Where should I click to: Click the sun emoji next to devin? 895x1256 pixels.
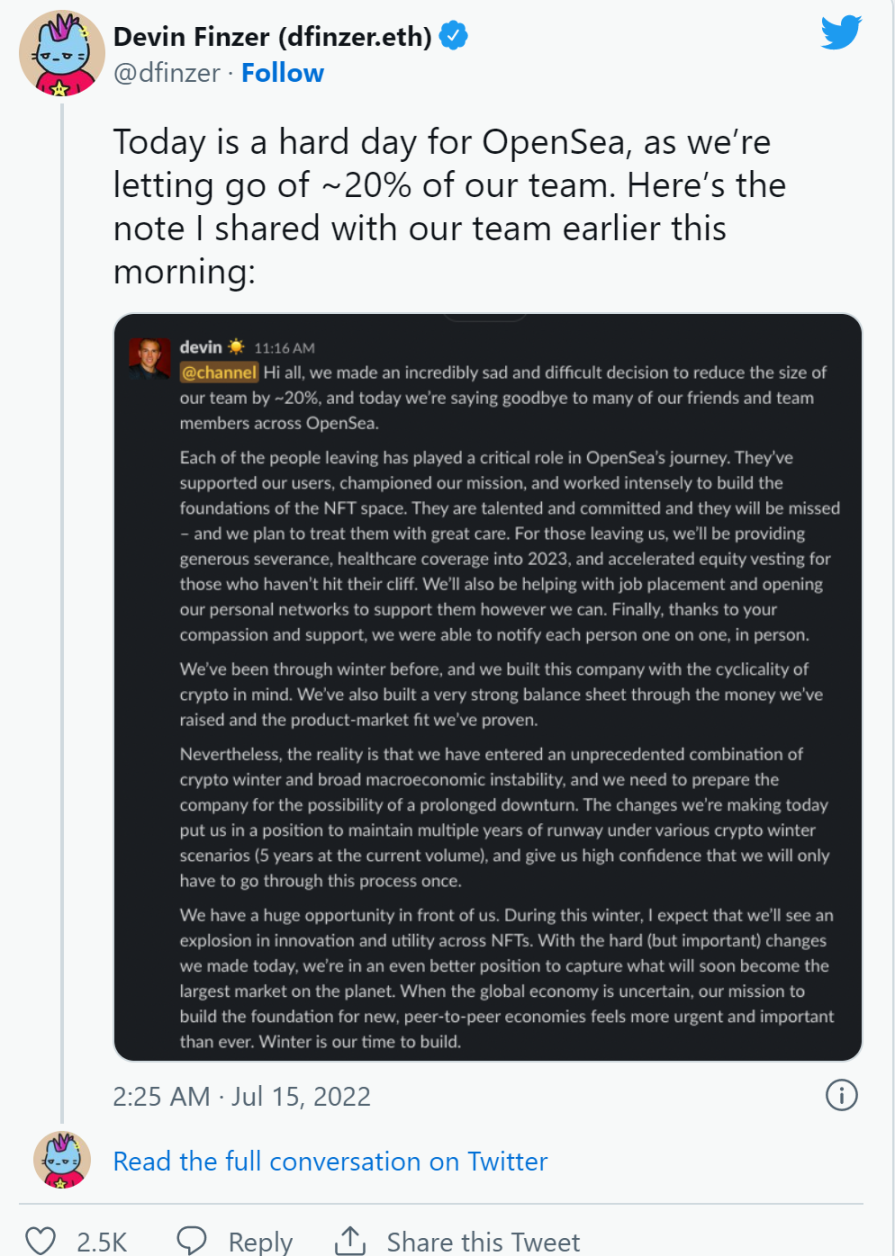[x=236, y=347]
